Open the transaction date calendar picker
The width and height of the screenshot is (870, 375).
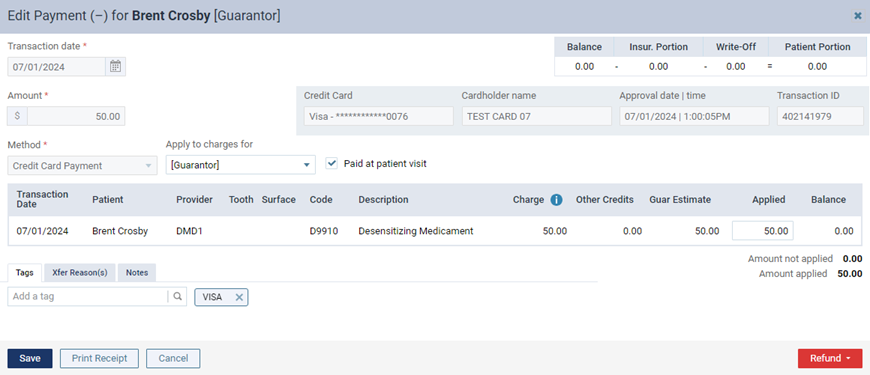pos(115,67)
